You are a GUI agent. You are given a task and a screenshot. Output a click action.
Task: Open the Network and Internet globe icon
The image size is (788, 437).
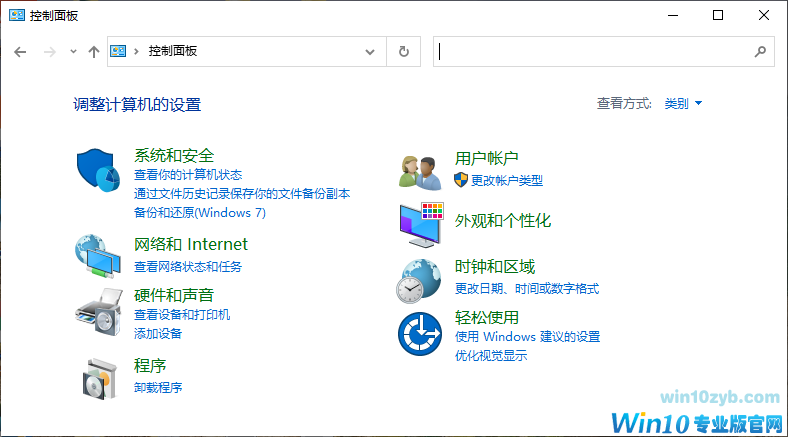98,256
